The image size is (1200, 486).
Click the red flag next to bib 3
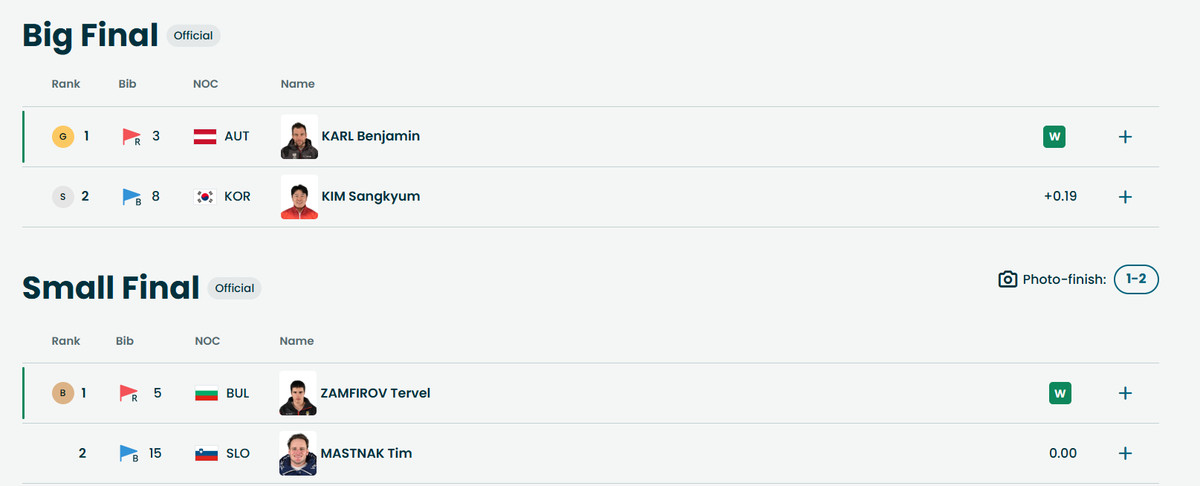[x=131, y=136]
